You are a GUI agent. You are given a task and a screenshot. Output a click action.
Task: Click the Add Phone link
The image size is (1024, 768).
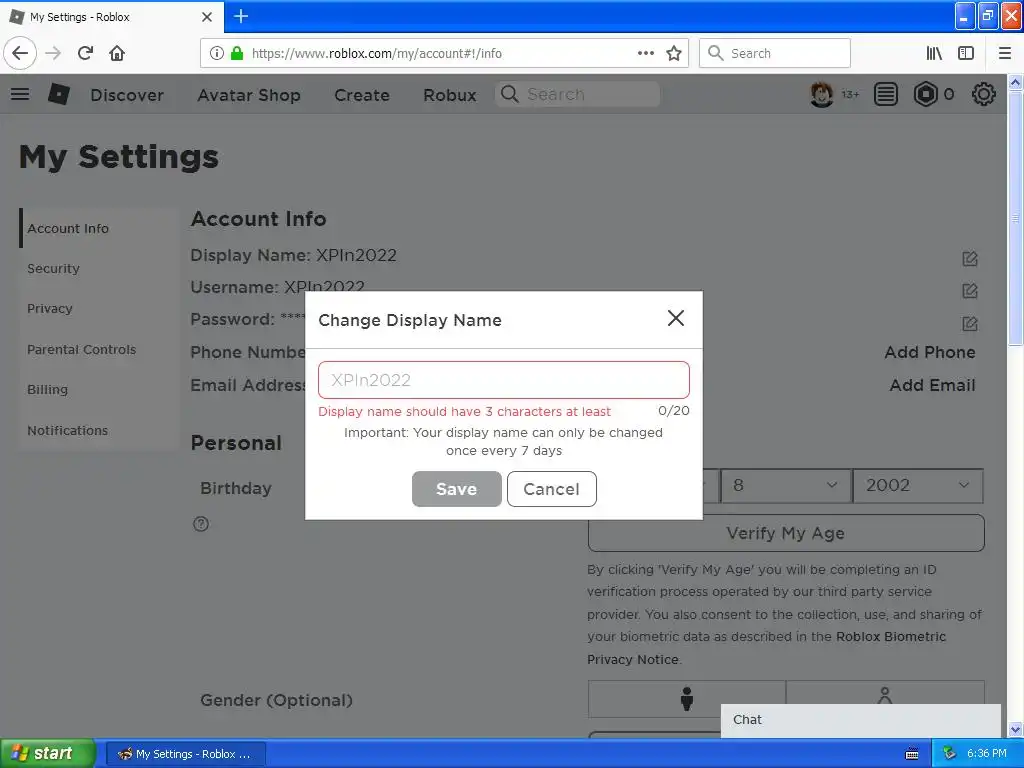930,353
